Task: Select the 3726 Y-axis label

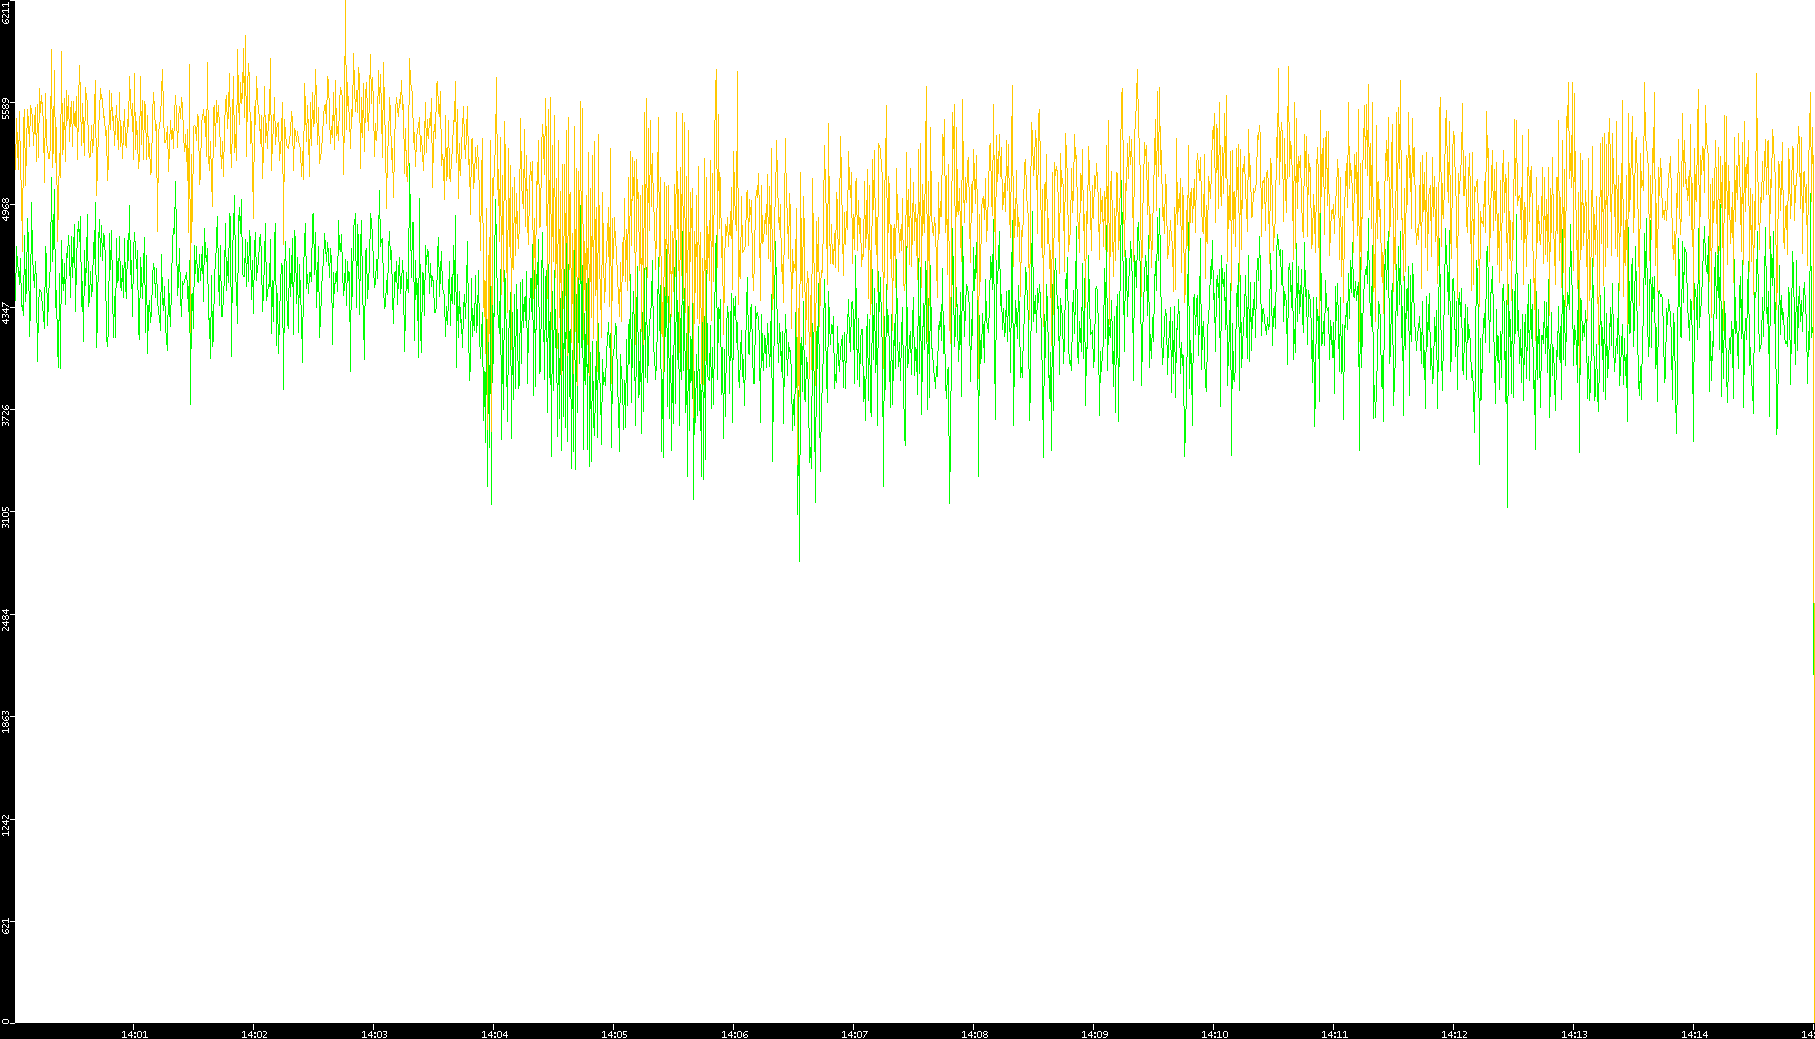Action: (7, 415)
